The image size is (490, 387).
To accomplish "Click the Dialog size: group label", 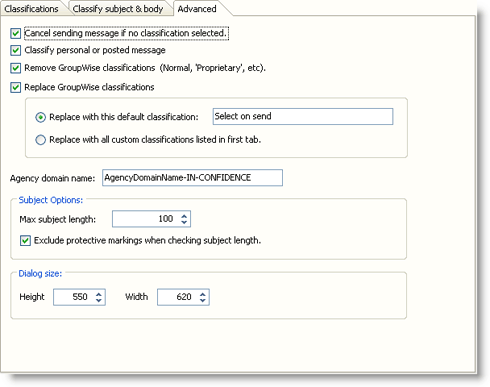I will (40, 274).
